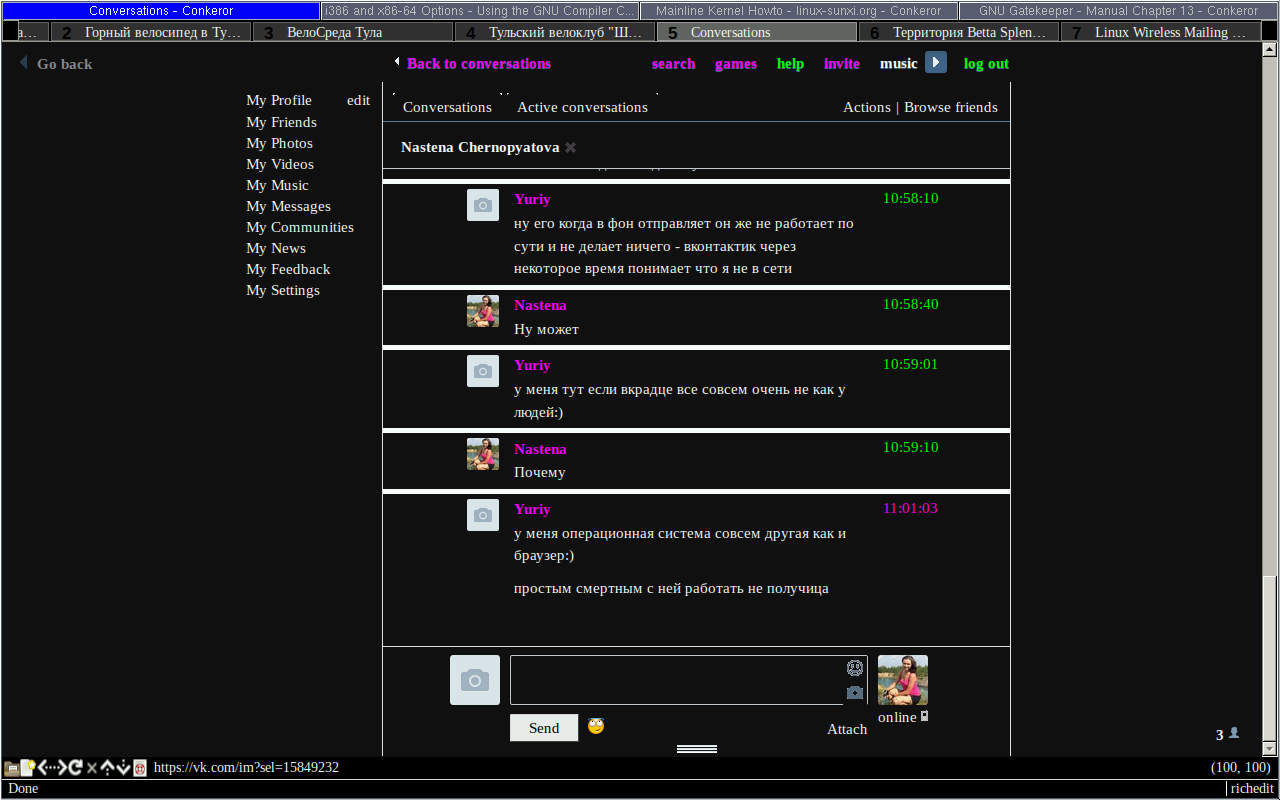1280x800 pixels.
Task: Open My Profile in sidebar
Action: 279,100
